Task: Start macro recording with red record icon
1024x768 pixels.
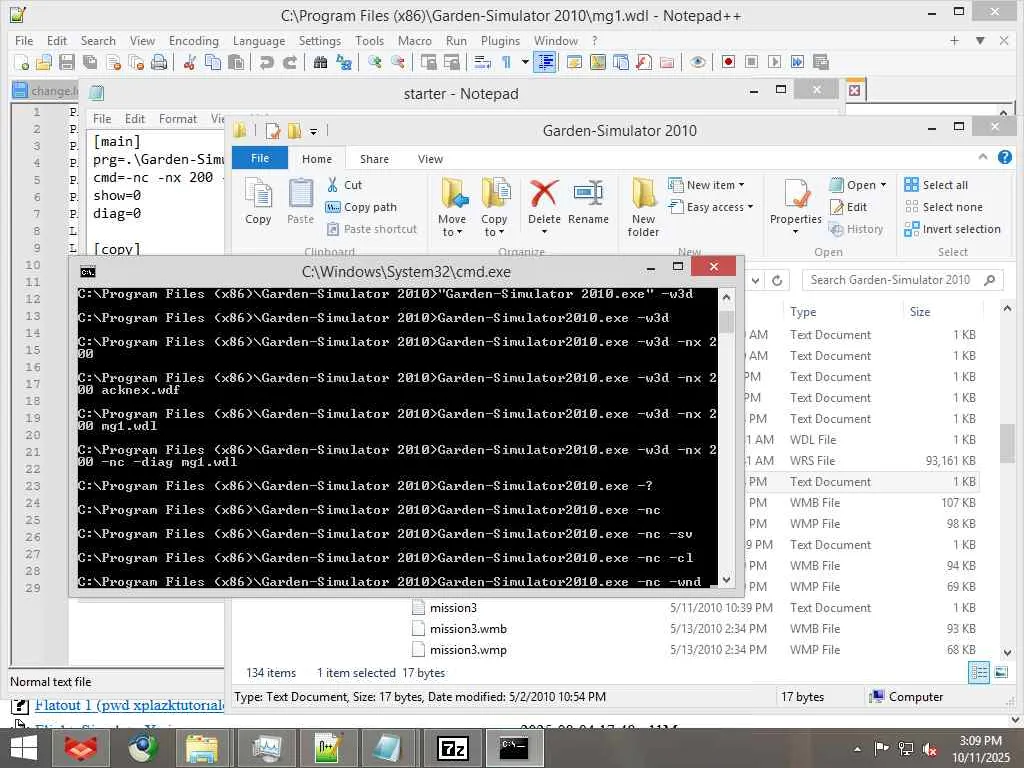Action: (728, 62)
